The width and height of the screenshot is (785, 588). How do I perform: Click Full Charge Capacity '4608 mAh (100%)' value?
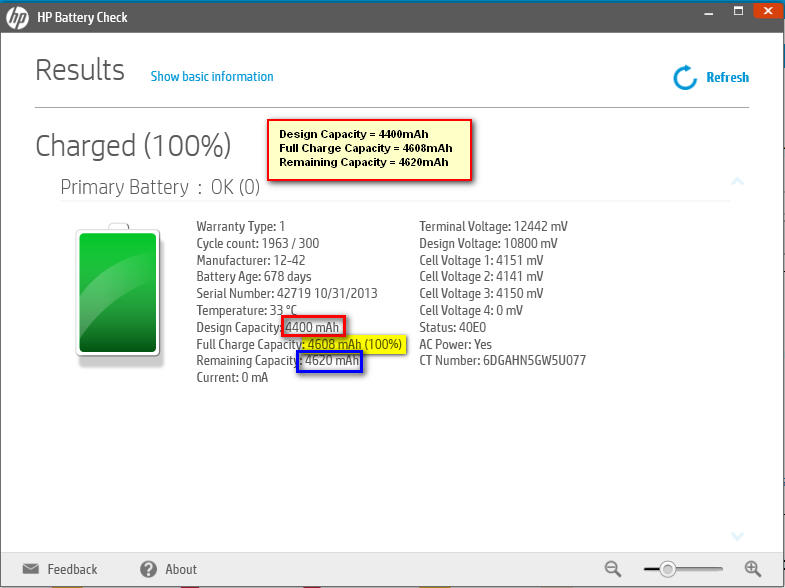354,344
